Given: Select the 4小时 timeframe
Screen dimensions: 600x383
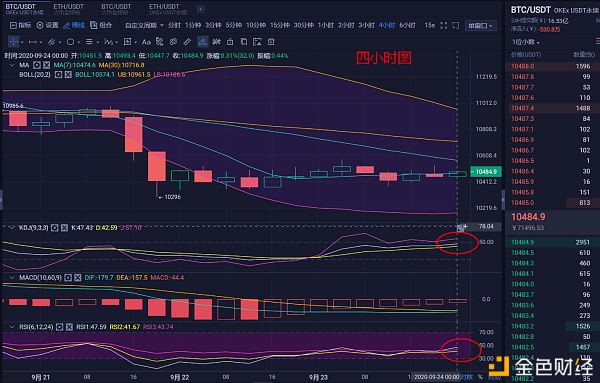Looking at the screenshot, I should (386, 25).
